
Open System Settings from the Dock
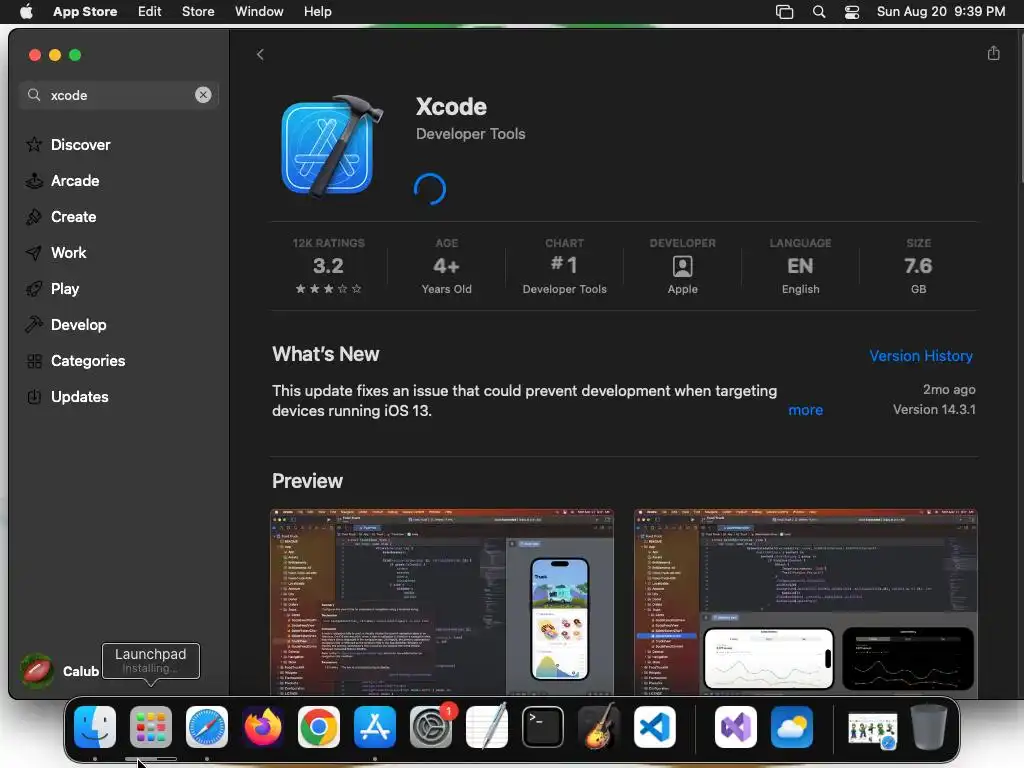(x=431, y=727)
